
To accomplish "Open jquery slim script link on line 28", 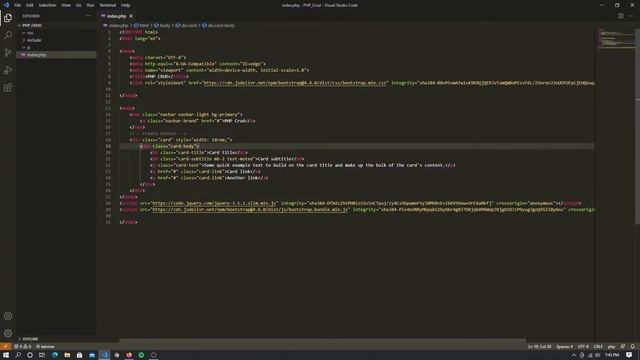I will (214, 203).
